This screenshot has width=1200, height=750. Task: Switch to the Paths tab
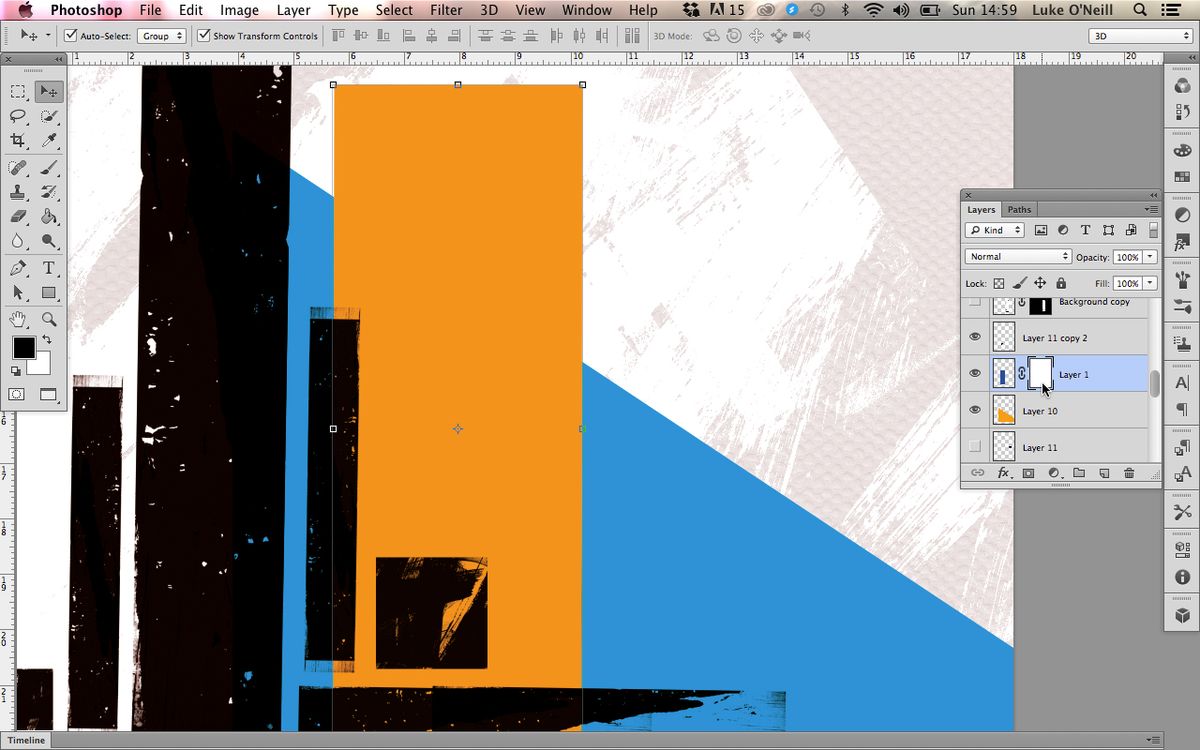tap(1019, 209)
